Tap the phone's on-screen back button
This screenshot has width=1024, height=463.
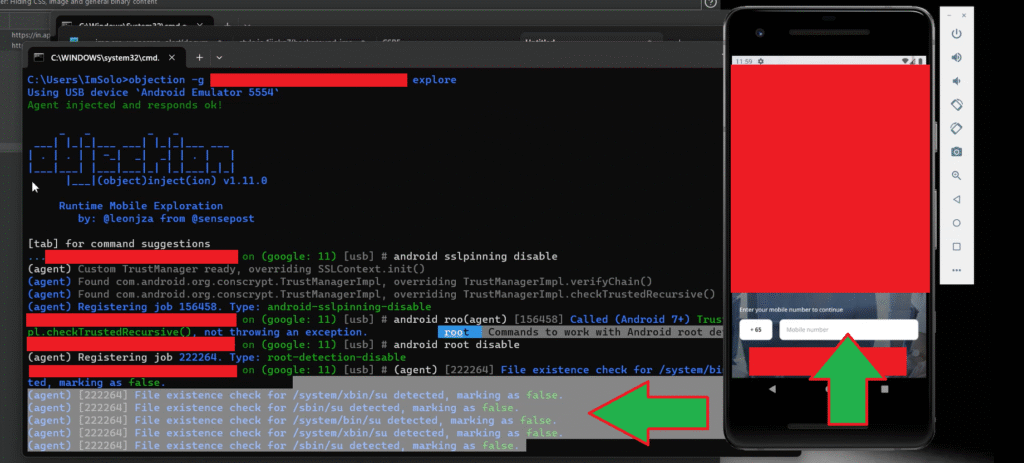pos(773,388)
